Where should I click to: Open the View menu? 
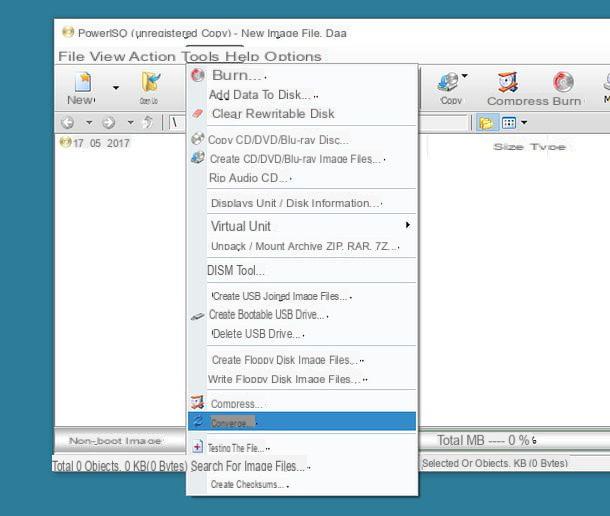pos(106,56)
